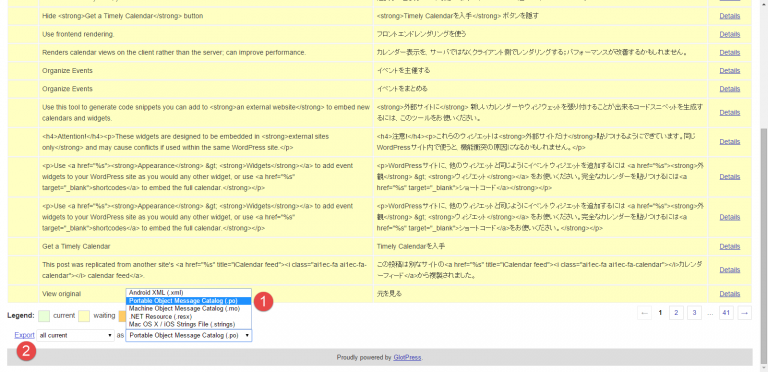Choose Machine Object Message Catalog (.mo) option

189,308
